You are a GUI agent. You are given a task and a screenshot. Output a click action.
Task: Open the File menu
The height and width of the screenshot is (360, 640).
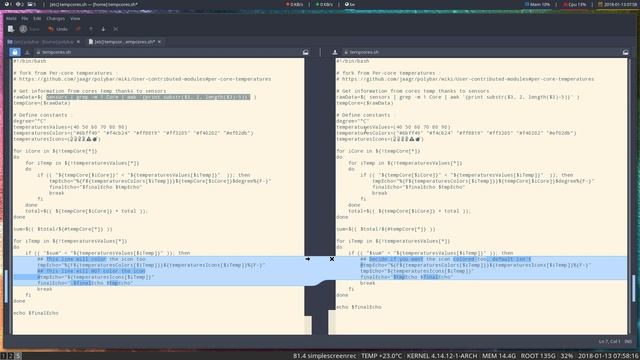[x=24, y=18]
